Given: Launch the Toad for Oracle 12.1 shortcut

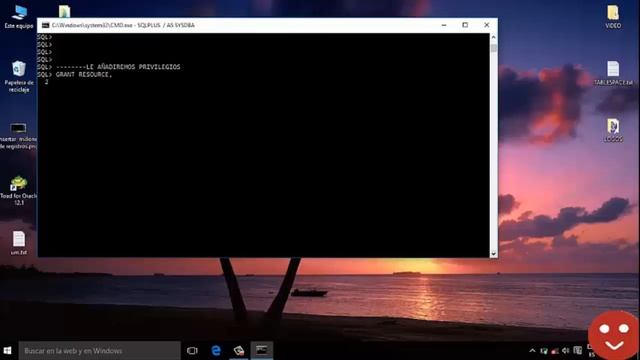Looking at the screenshot, I should (18, 190).
